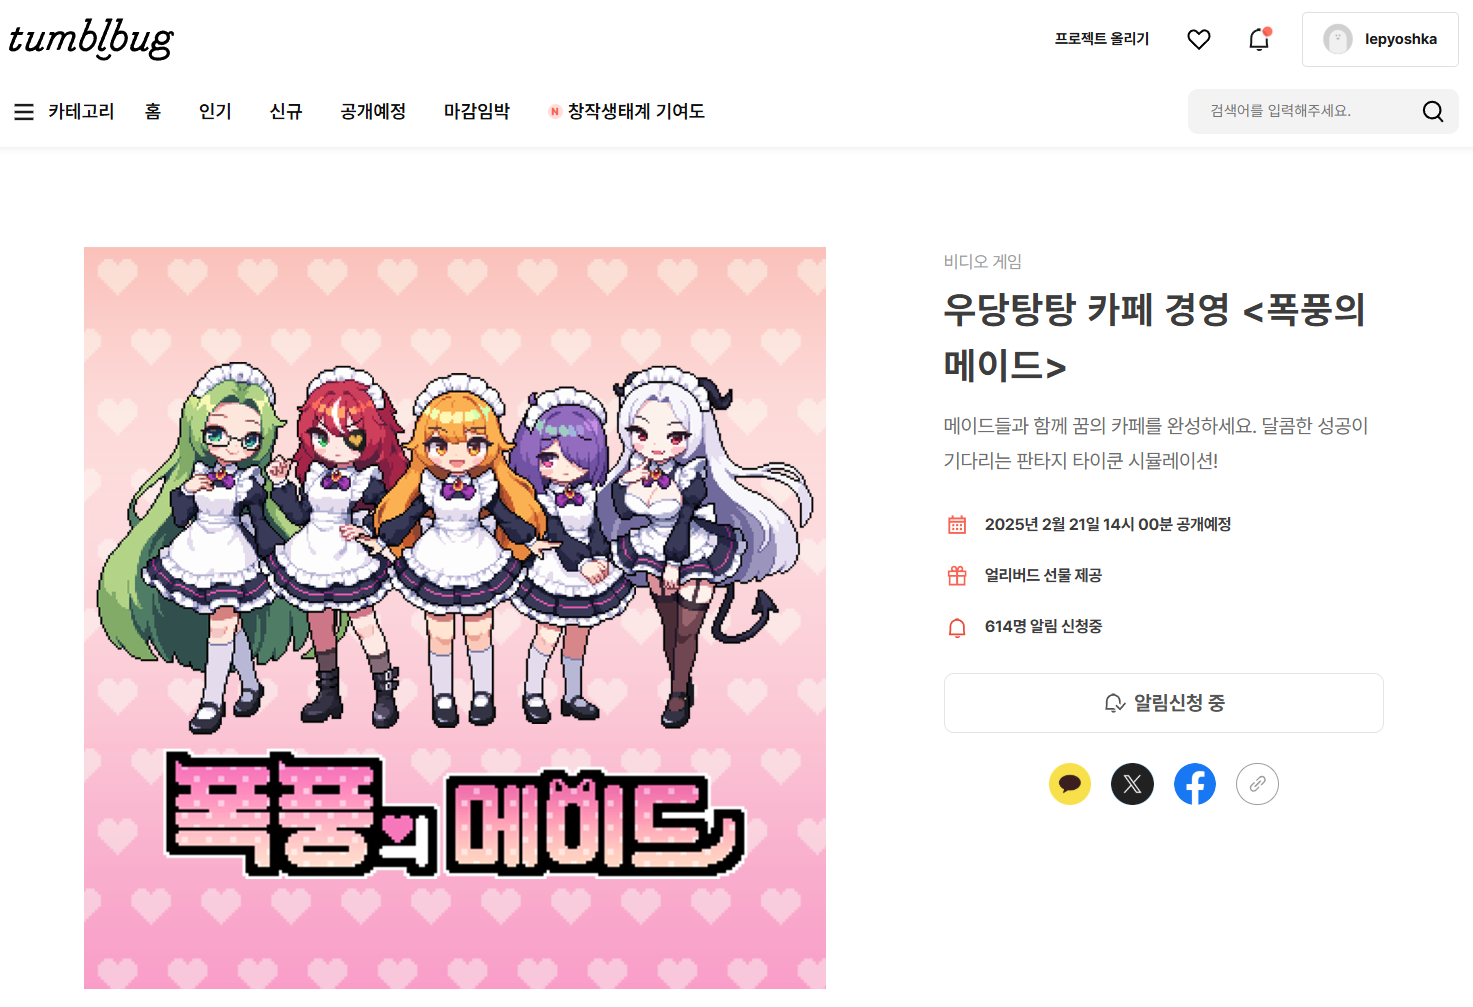Screen dimensions: 1473x1007
Task: Go to tumblbug home logo
Action: tap(91, 39)
